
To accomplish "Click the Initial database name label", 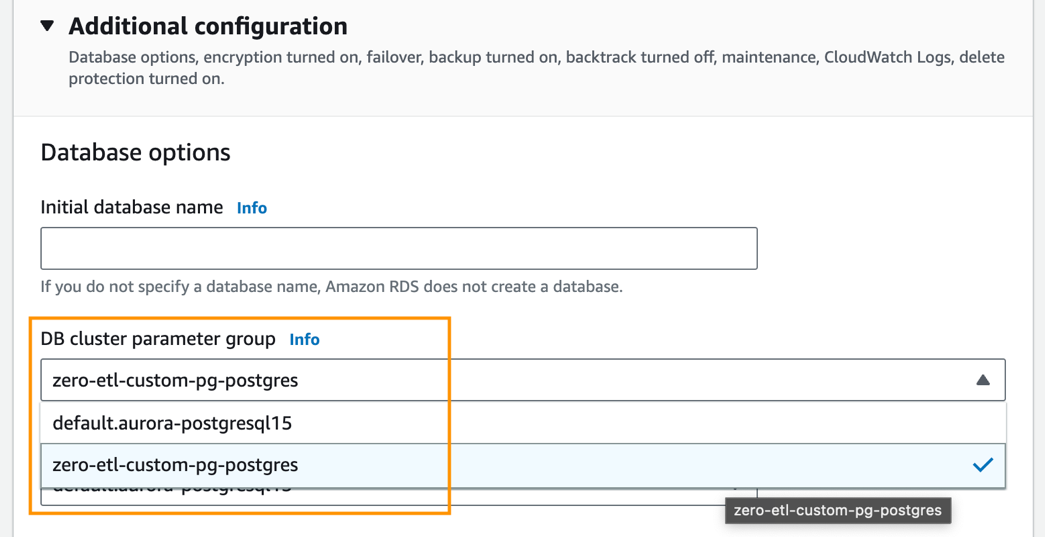I will [131, 208].
